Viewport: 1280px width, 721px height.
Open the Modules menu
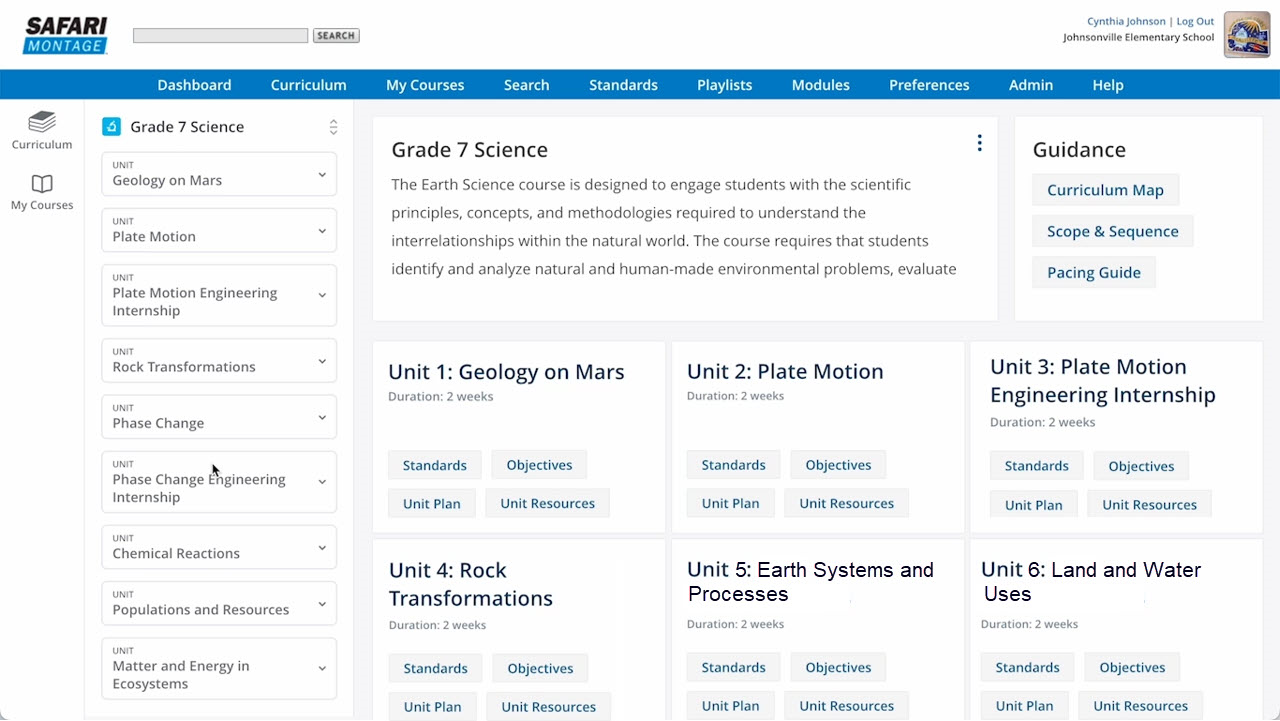pos(820,85)
